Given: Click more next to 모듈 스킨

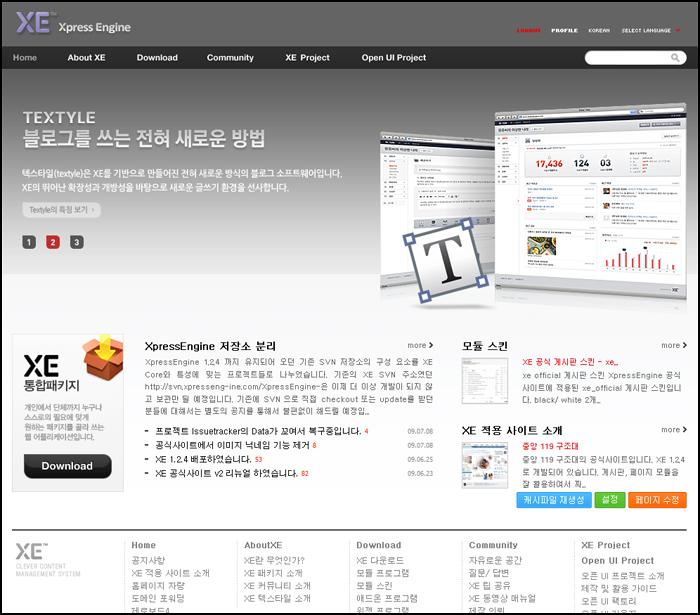Looking at the screenshot, I should tap(674, 345).
